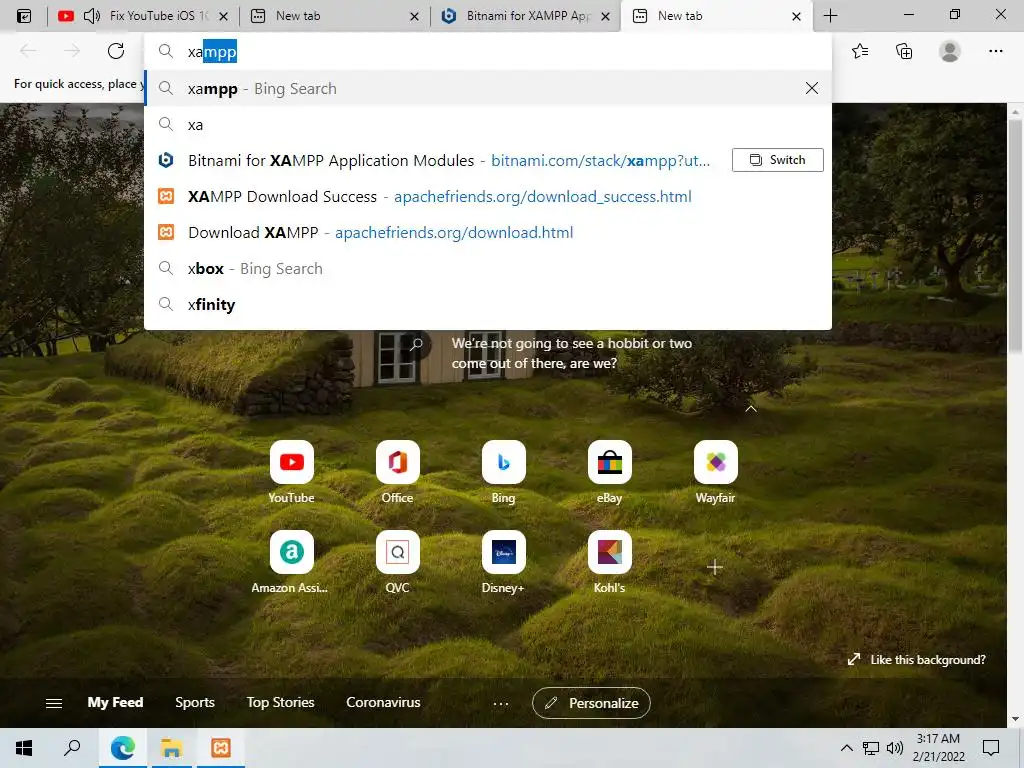Collapse quick links with the chevron
This screenshot has width=1024, height=768.
pos(751,409)
